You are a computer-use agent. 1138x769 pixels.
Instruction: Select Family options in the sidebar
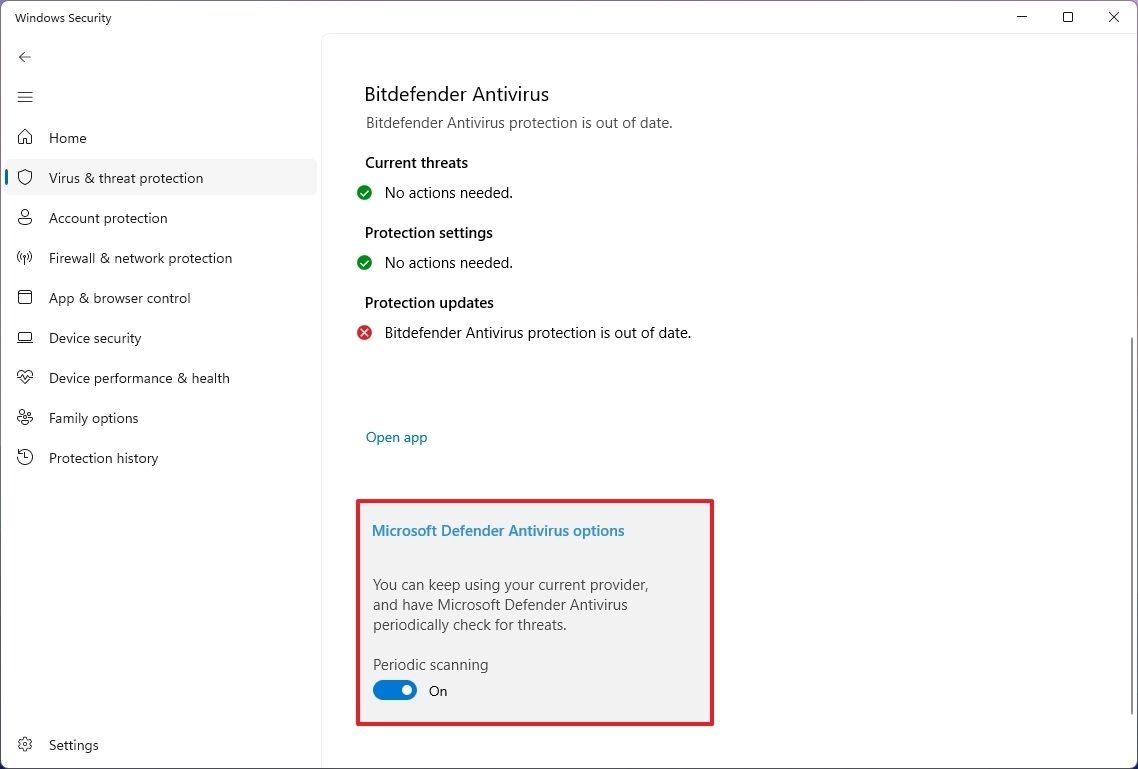click(92, 417)
